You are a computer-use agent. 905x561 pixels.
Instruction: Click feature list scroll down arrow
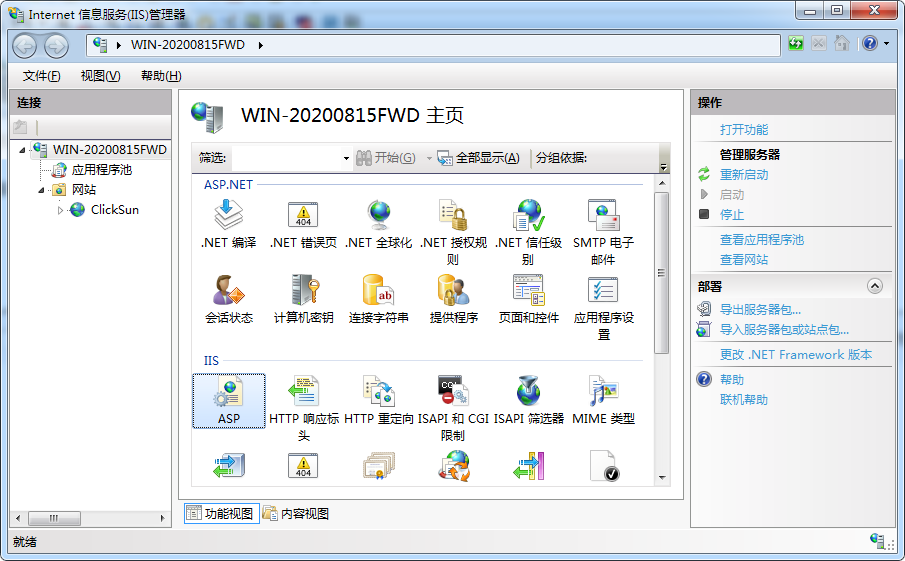(x=662, y=478)
